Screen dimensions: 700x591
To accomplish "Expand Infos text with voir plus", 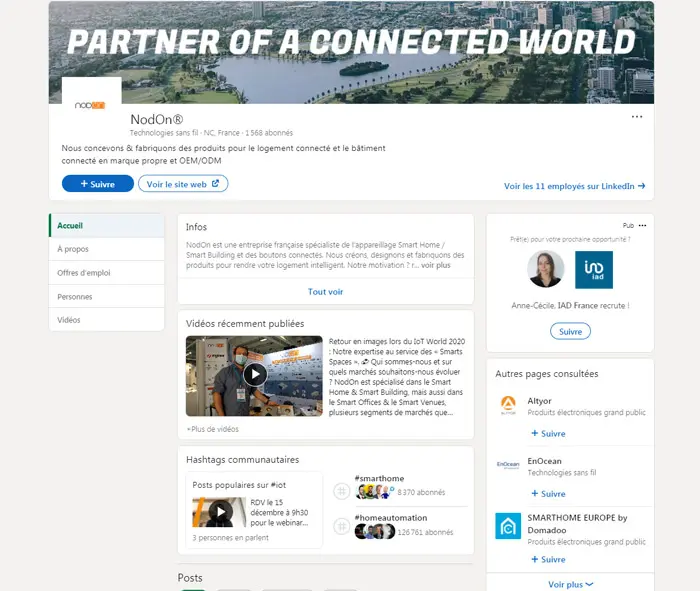I will [x=436, y=265].
